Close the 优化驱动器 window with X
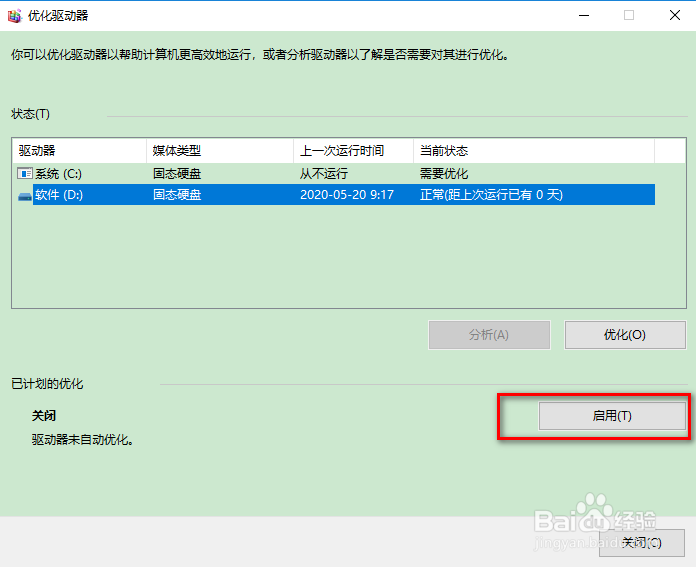 pyautogui.click(x=675, y=16)
